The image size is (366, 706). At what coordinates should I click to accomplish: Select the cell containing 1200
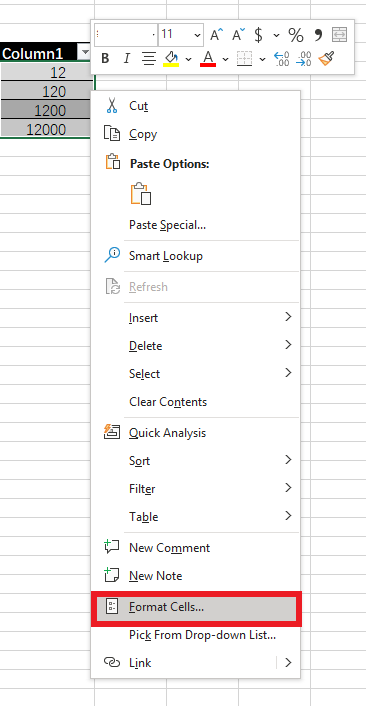(45, 110)
